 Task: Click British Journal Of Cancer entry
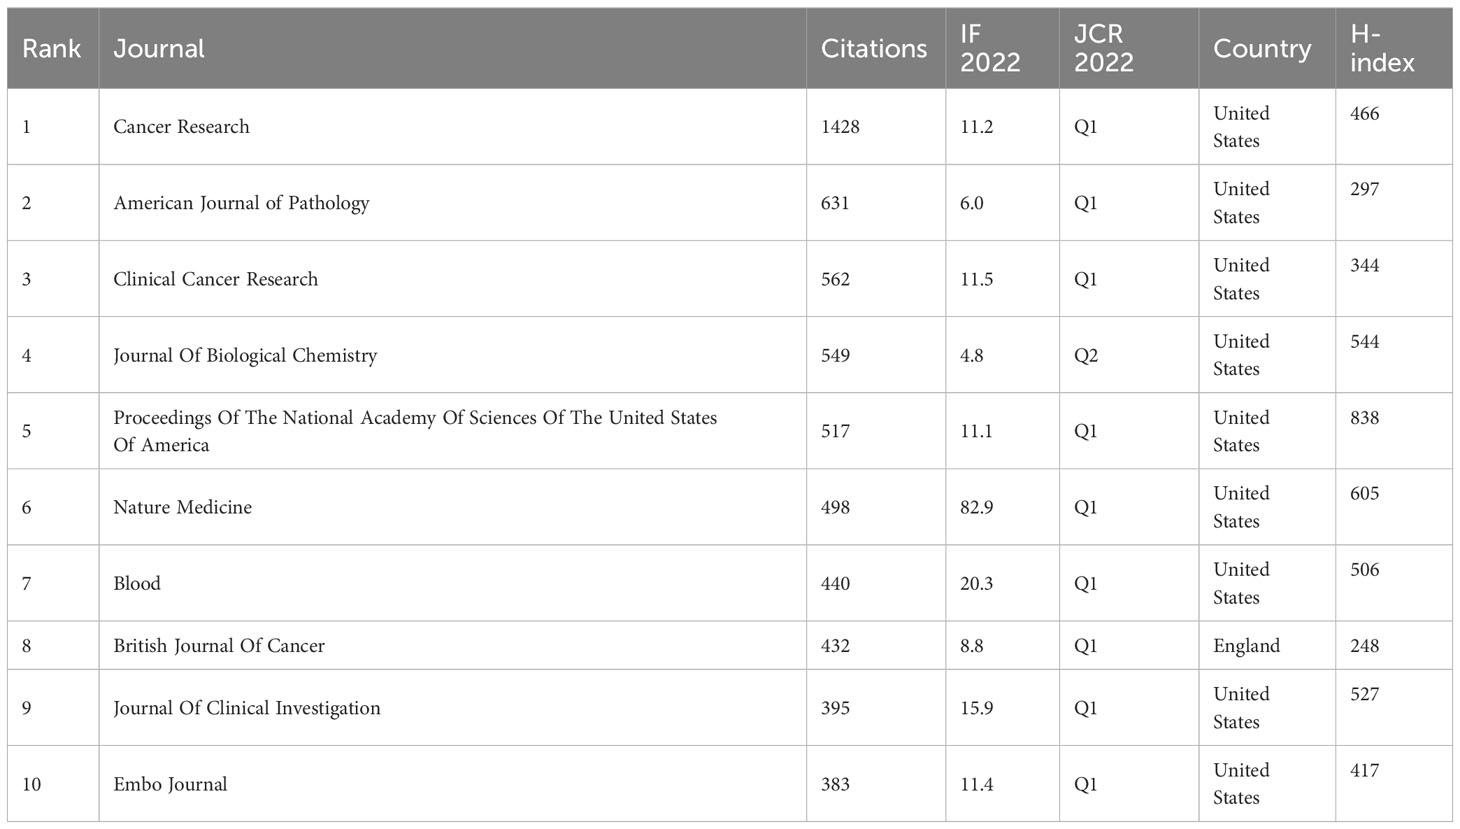click(x=219, y=645)
